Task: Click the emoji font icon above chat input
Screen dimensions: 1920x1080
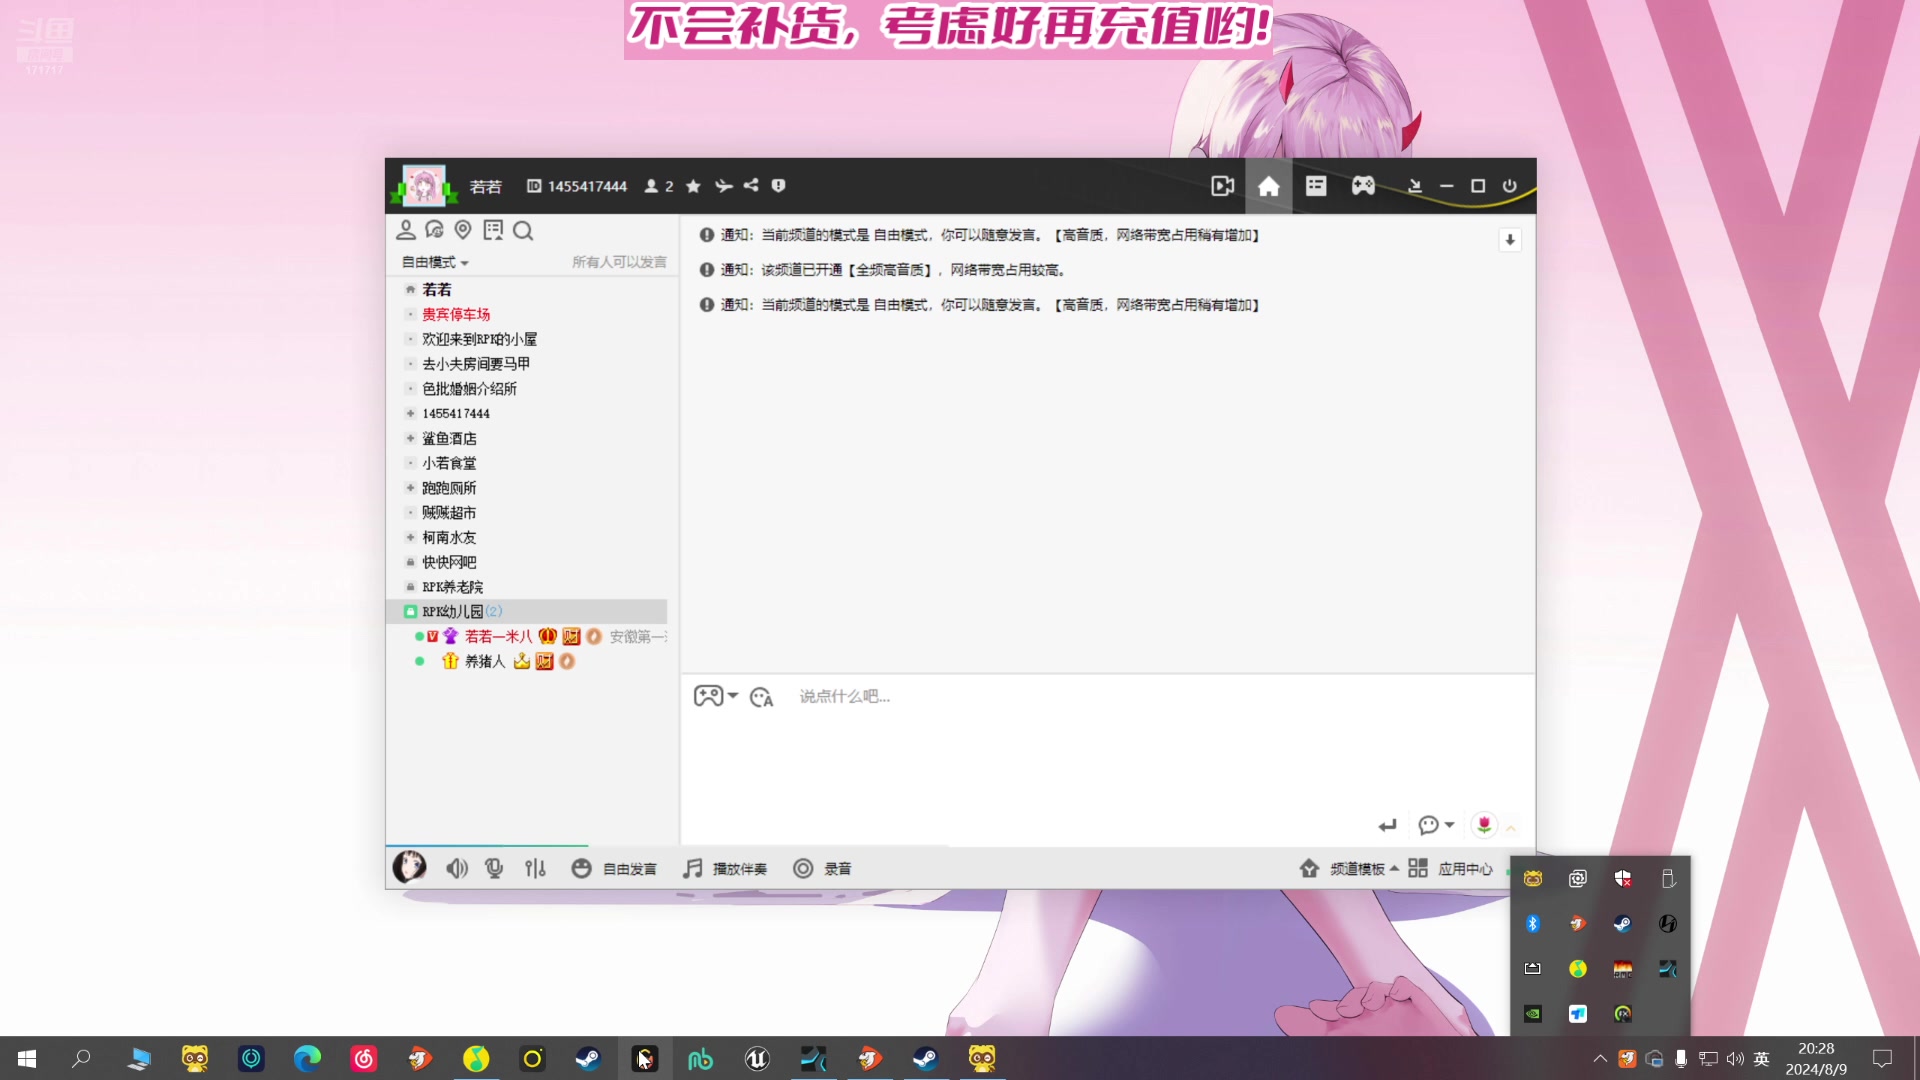Action: [761, 697]
